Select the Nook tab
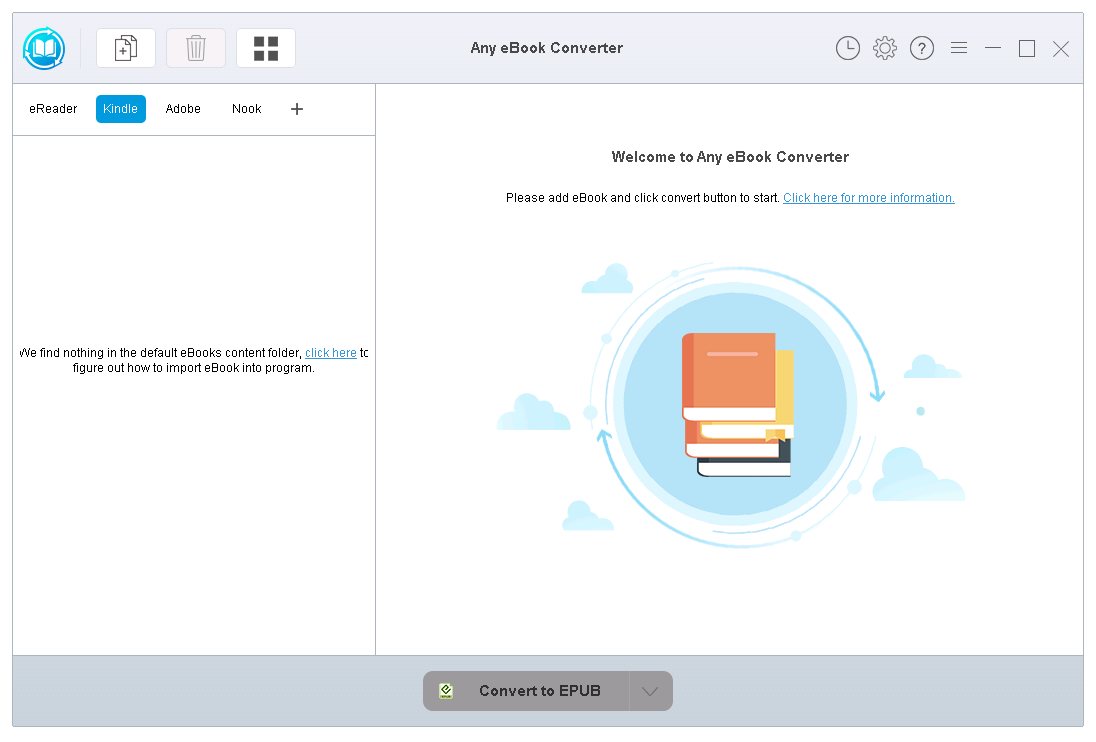The height and width of the screenshot is (742, 1096). 247,109
